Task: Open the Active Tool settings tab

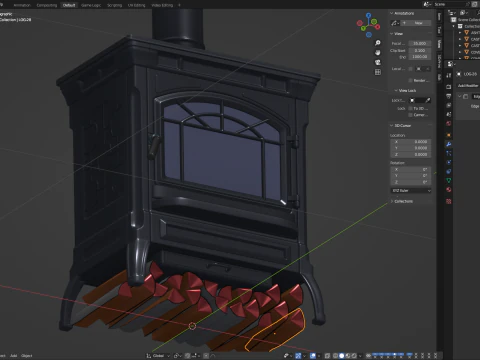Action: click(449, 75)
